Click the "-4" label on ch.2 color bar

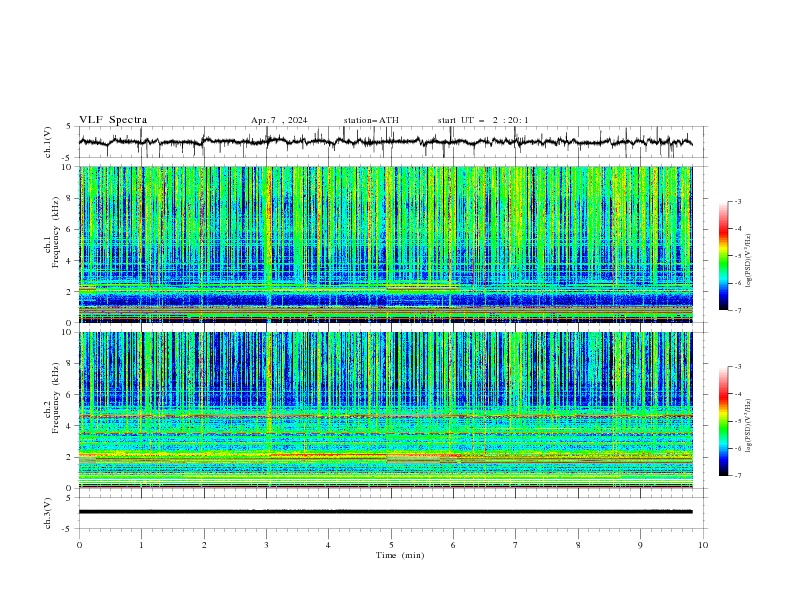737,394
